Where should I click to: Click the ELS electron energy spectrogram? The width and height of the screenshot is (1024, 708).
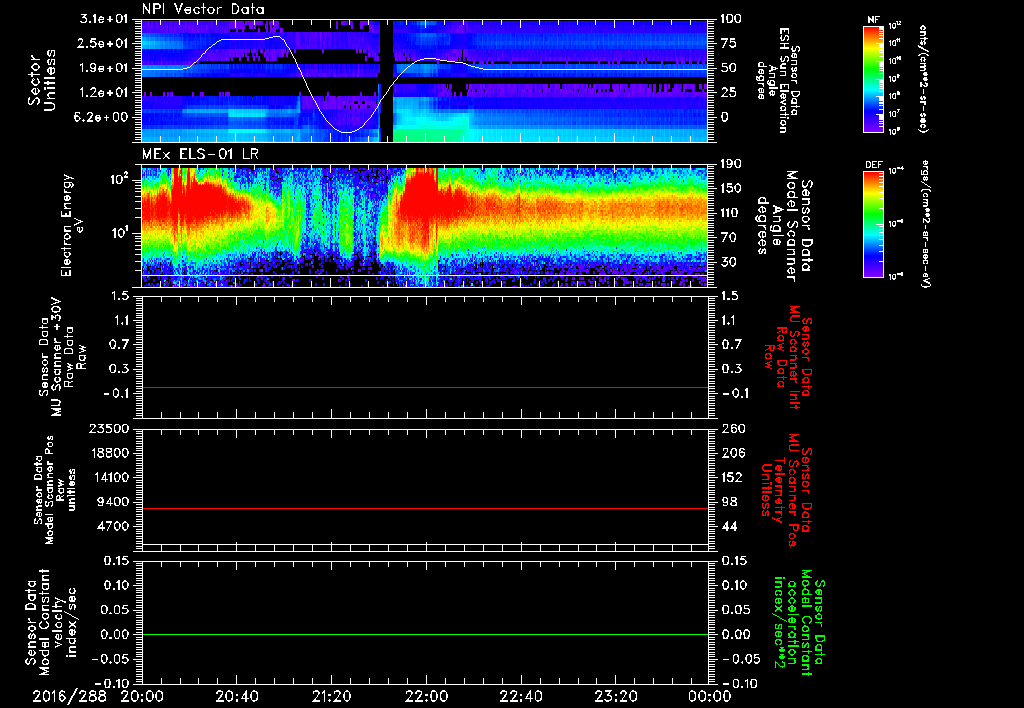point(424,227)
